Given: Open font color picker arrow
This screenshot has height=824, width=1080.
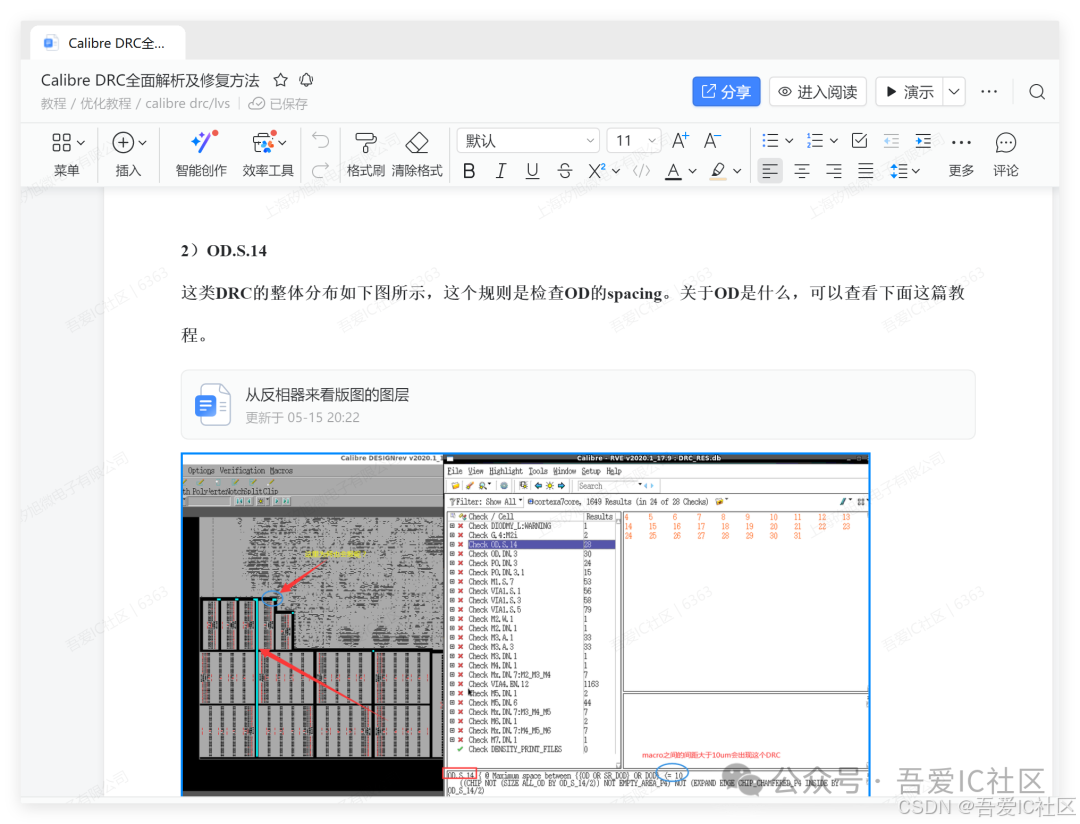Looking at the screenshot, I should click(693, 171).
